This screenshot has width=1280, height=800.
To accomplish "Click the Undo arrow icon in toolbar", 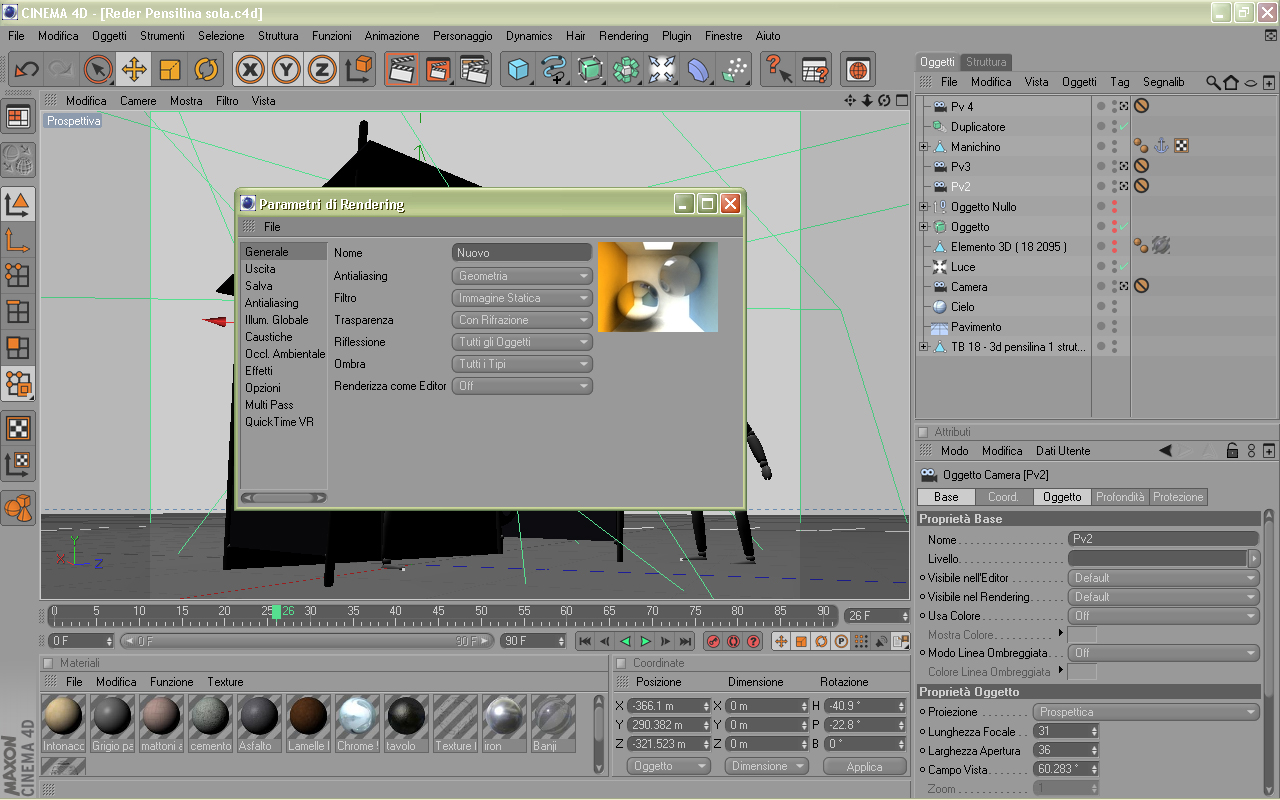I will pos(26,70).
